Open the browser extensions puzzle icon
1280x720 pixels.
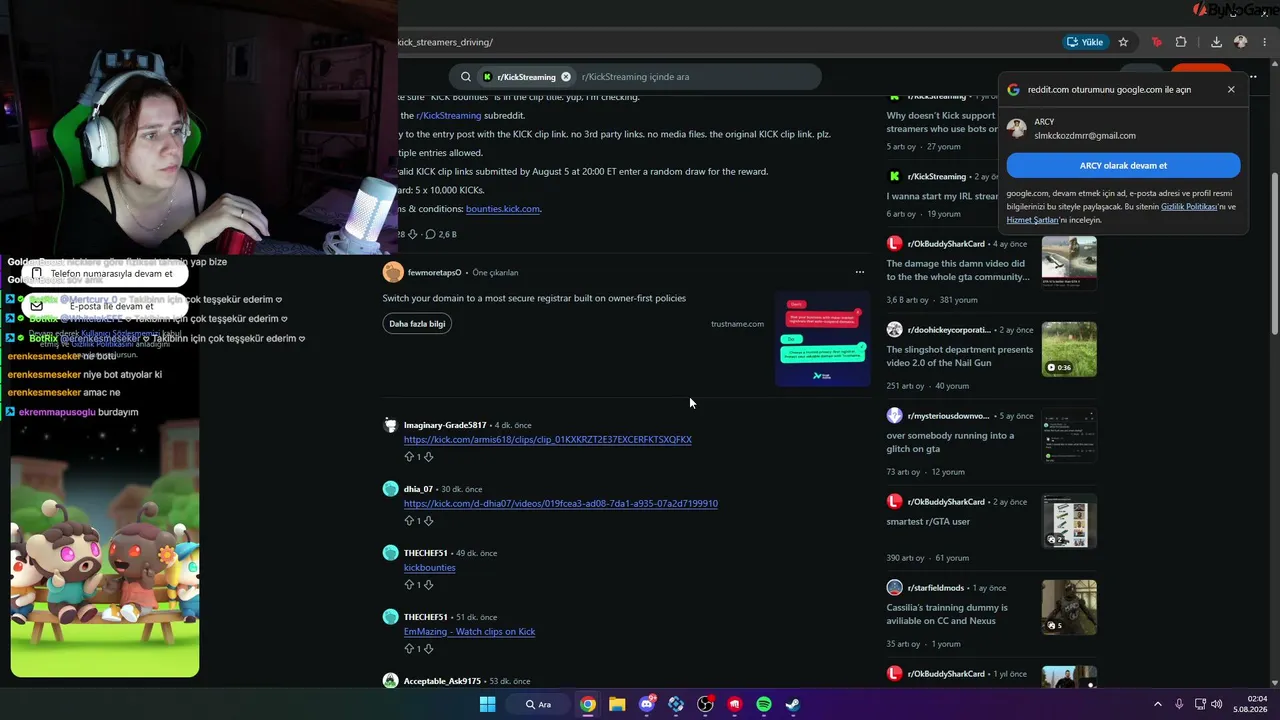[x=1181, y=42]
